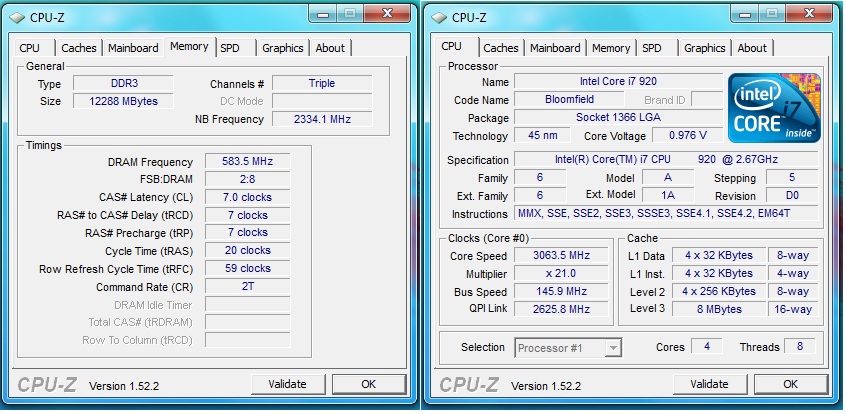This screenshot has width=846, height=414.
Task: Click the tRCD 7 clocks value
Action: [x=248, y=215]
